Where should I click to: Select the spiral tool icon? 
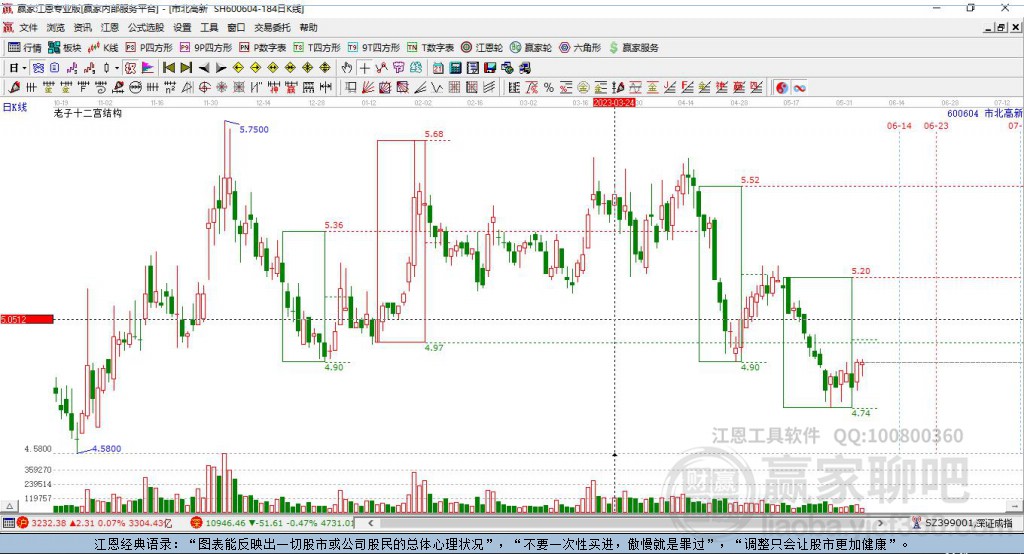(101, 87)
